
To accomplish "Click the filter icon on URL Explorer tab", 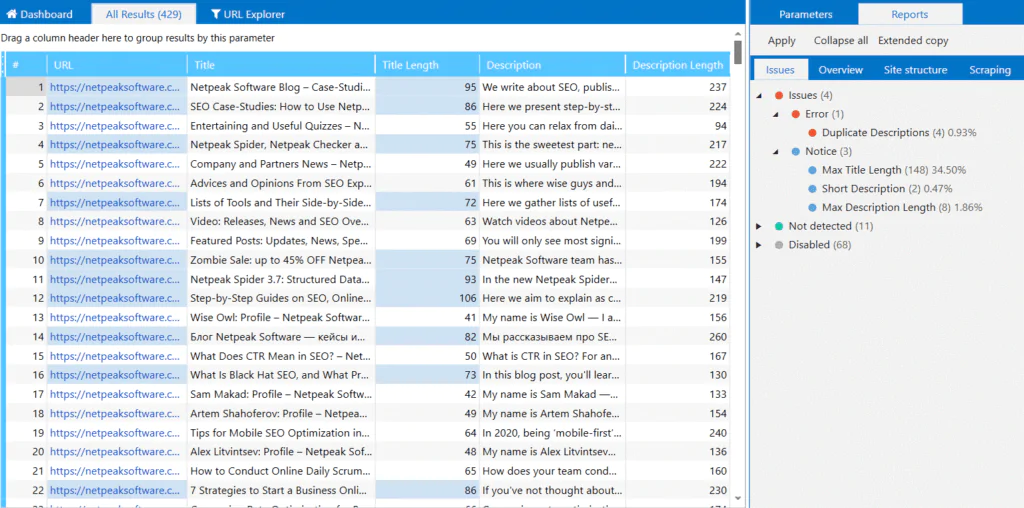I will tap(216, 14).
